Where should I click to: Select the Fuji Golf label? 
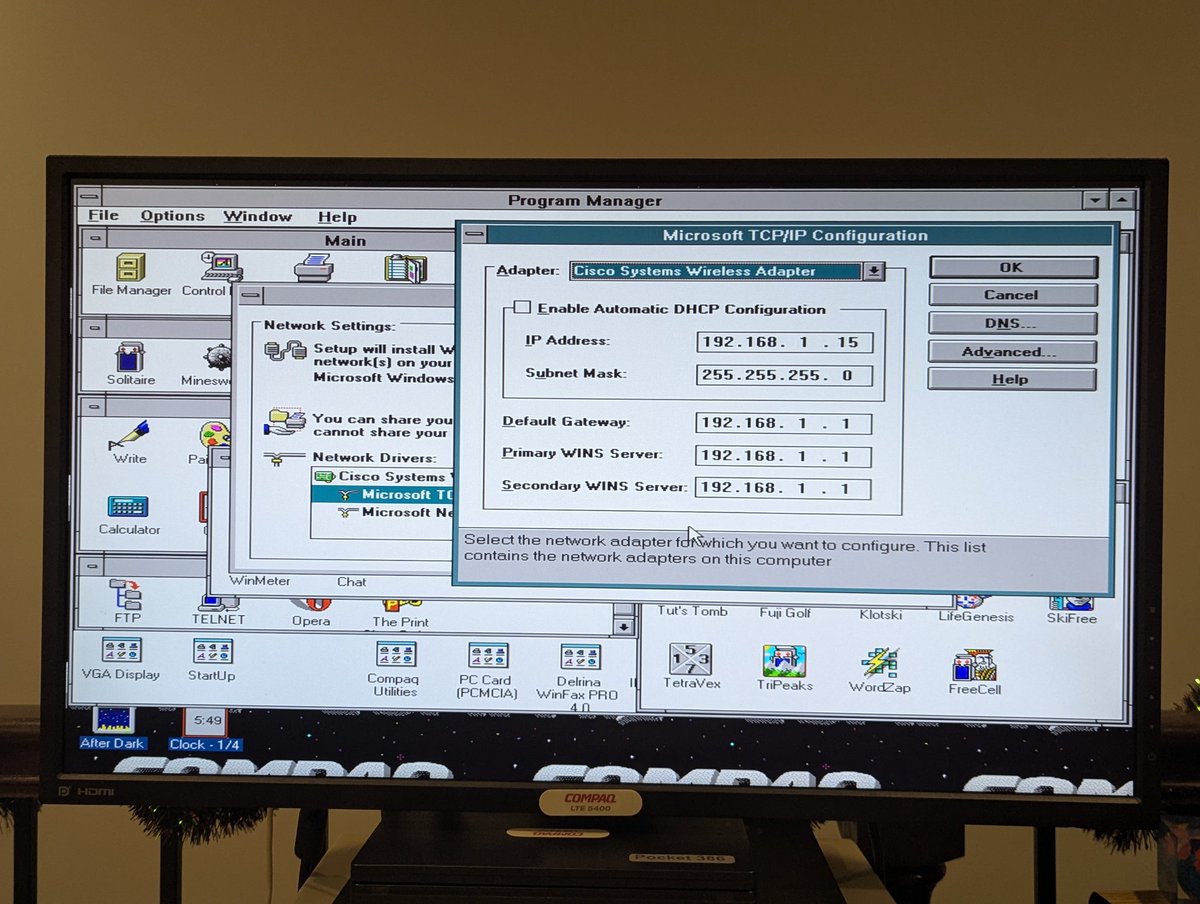[x=785, y=613]
